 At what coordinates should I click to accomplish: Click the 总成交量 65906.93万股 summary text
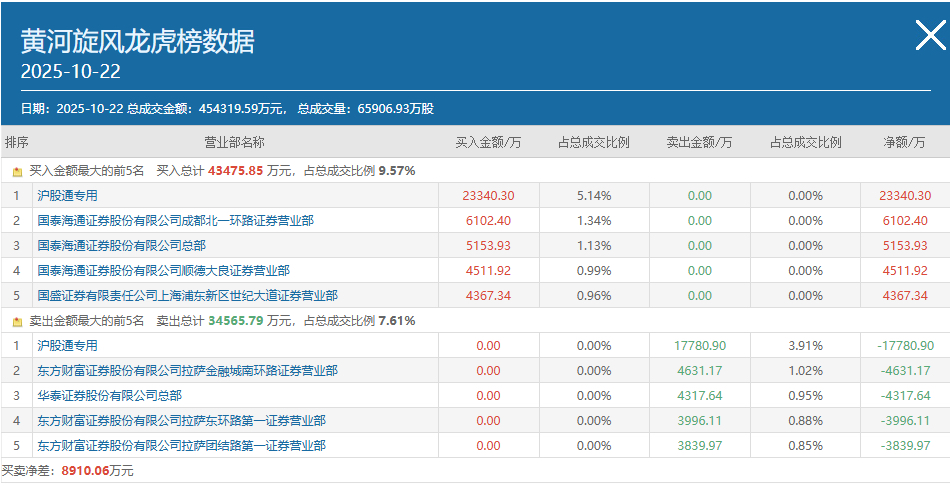pos(366,109)
